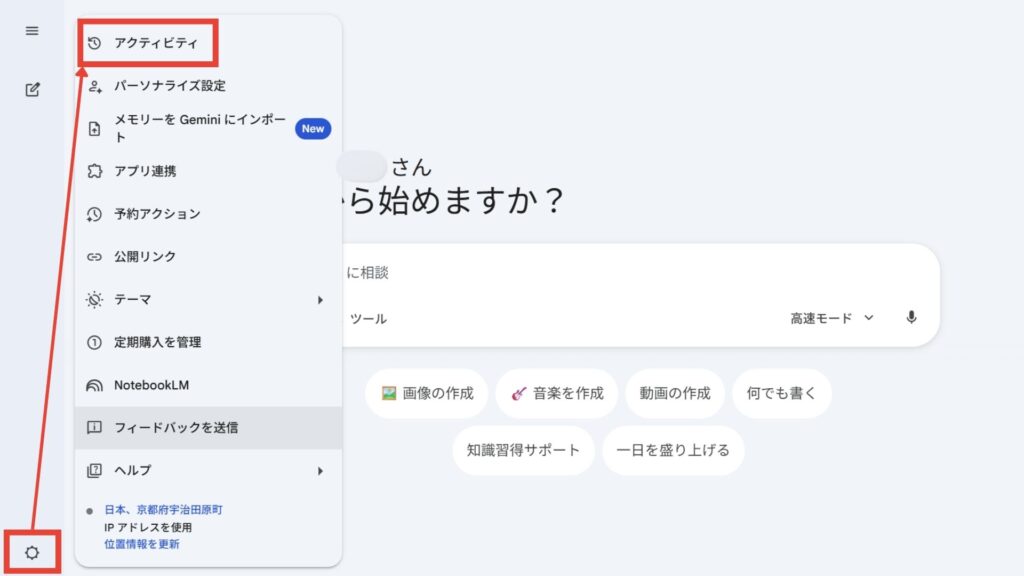This screenshot has width=1024, height=576.
Task: Click the prompt text input field
Action: click(x=640, y=272)
